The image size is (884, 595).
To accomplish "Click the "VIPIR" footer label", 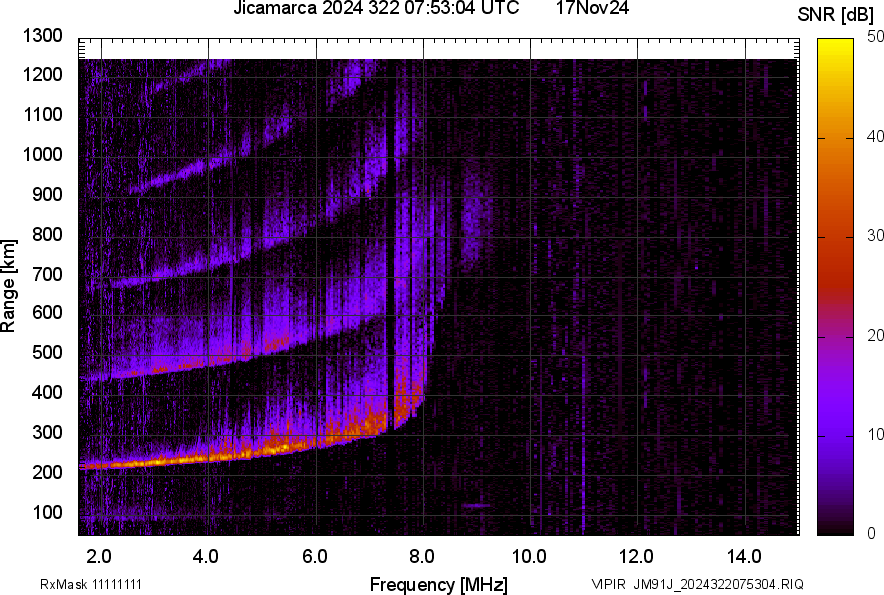I will click(x=608, y=584).
